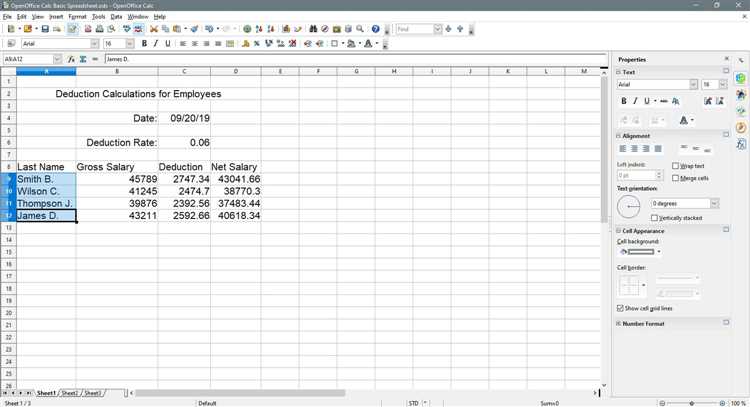Click the Format Paintbrush icon
This screenshot has height=407, width=750.
point(194,29)
